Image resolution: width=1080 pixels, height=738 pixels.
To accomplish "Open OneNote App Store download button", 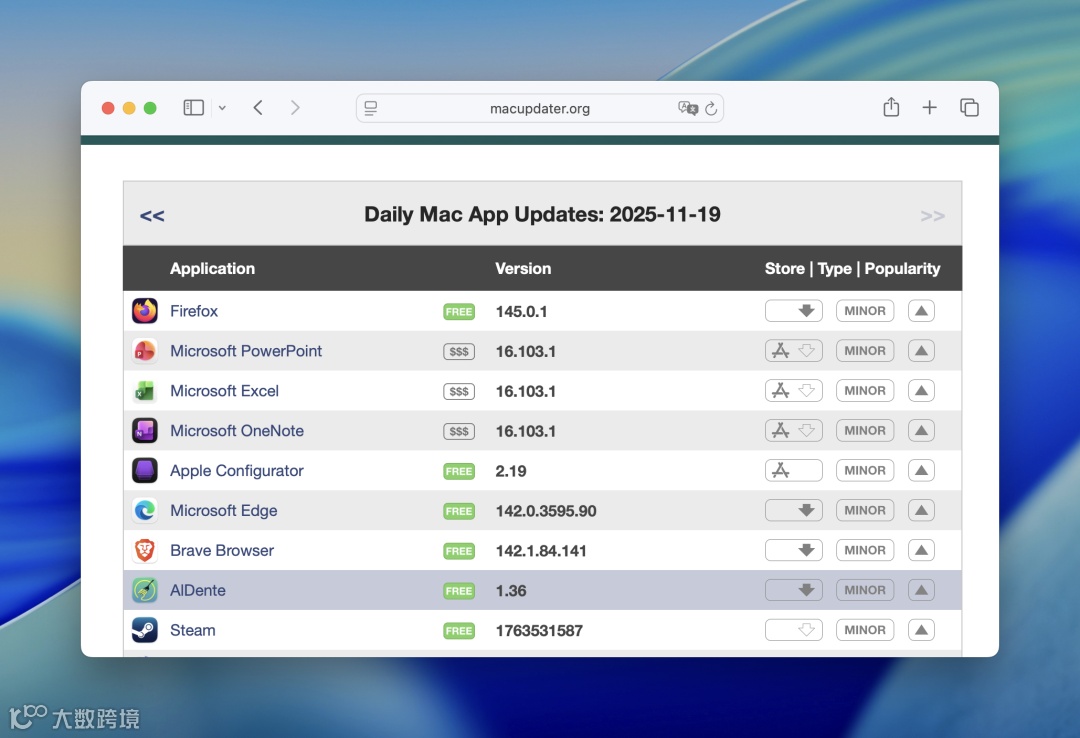I will tap(793, 431).
